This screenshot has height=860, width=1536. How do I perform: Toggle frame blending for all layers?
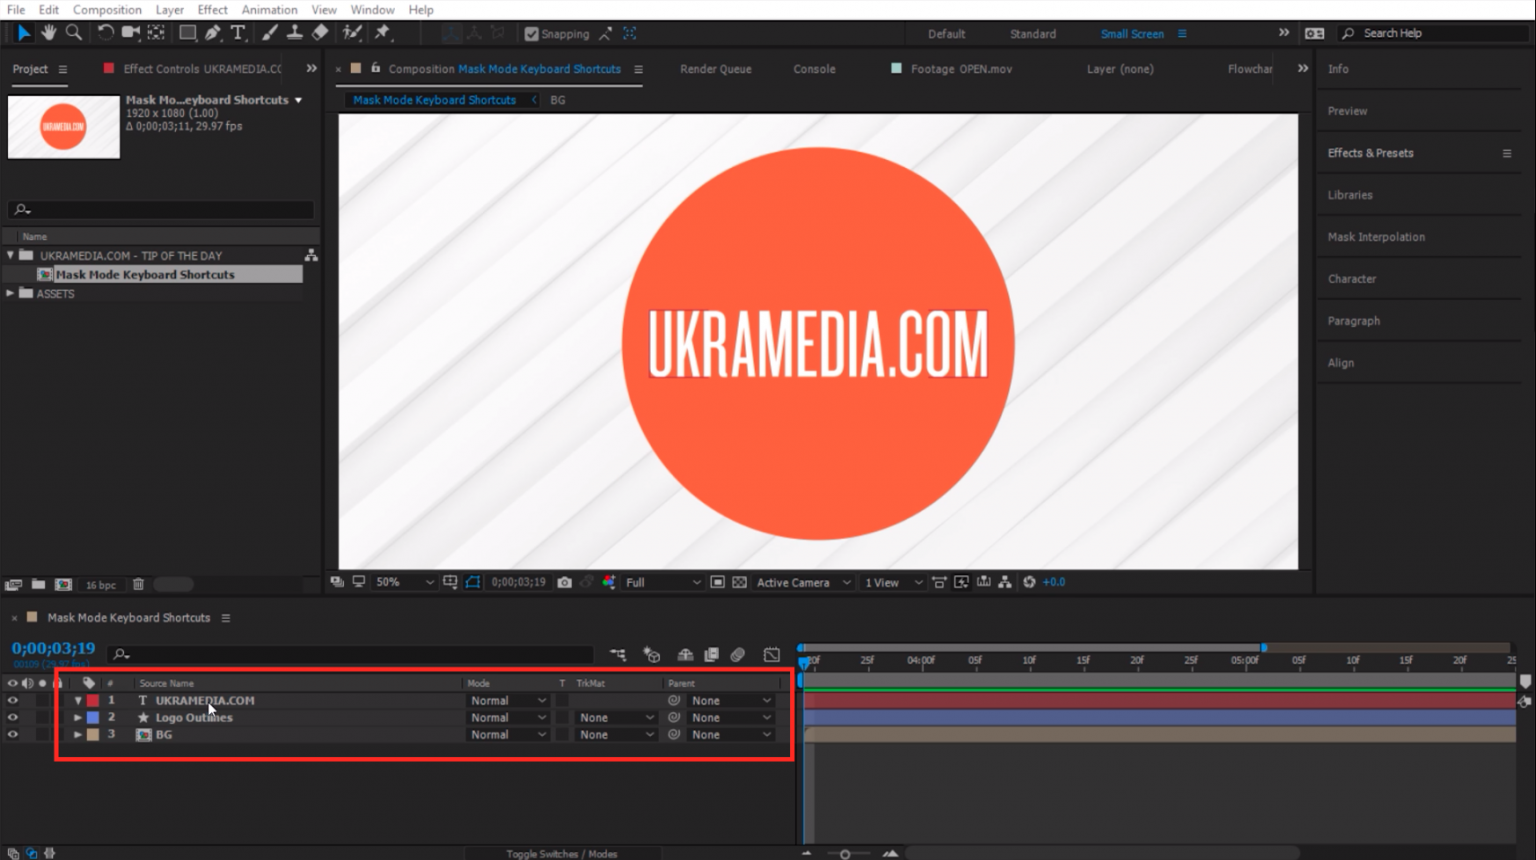click(711, 655)
